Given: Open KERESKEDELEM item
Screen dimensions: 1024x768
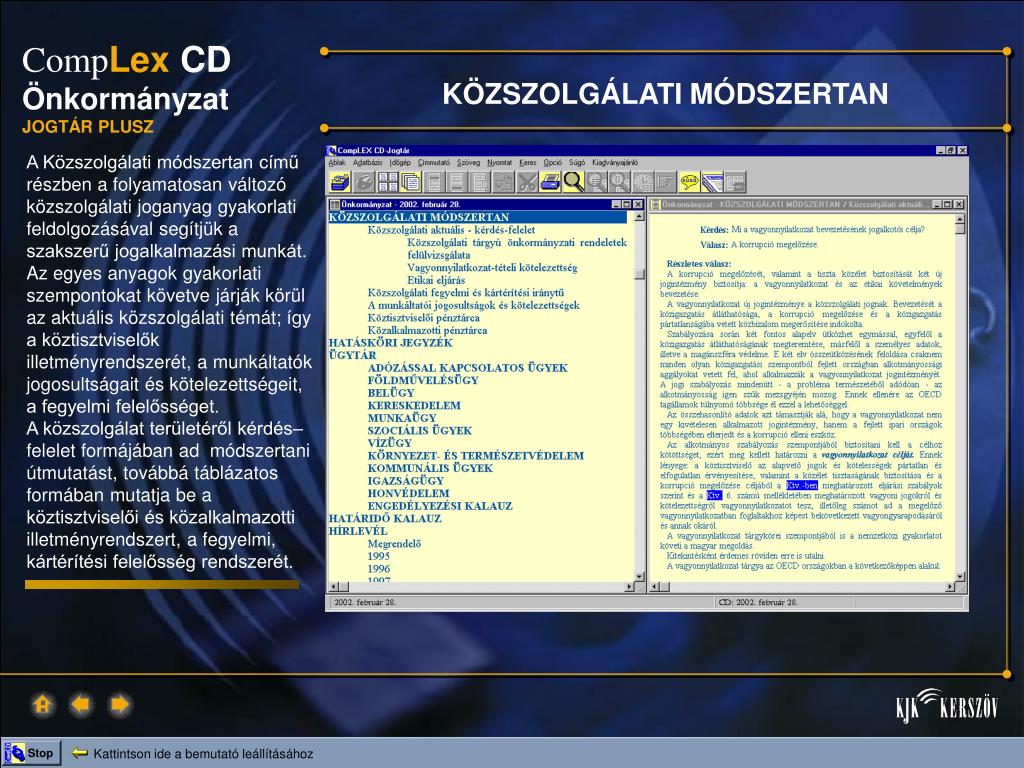Looking at the screenshot, I should tap(414, 406).
